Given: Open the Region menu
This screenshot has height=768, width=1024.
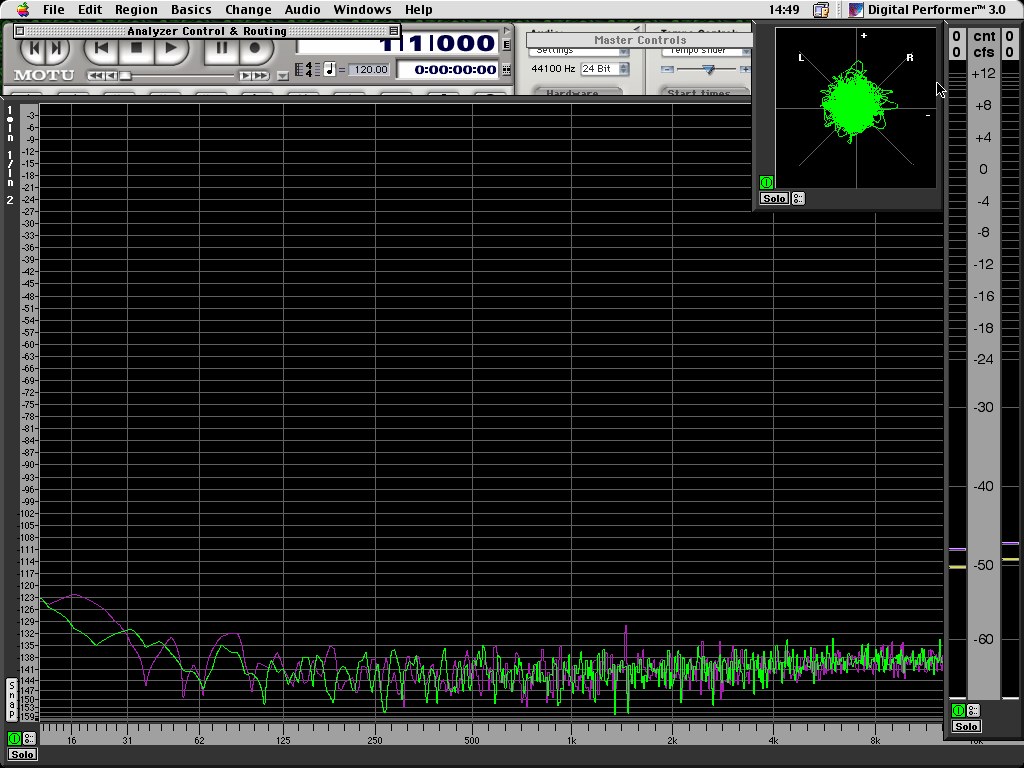Looking at the screenshot, I should click(x=136, y=10).
